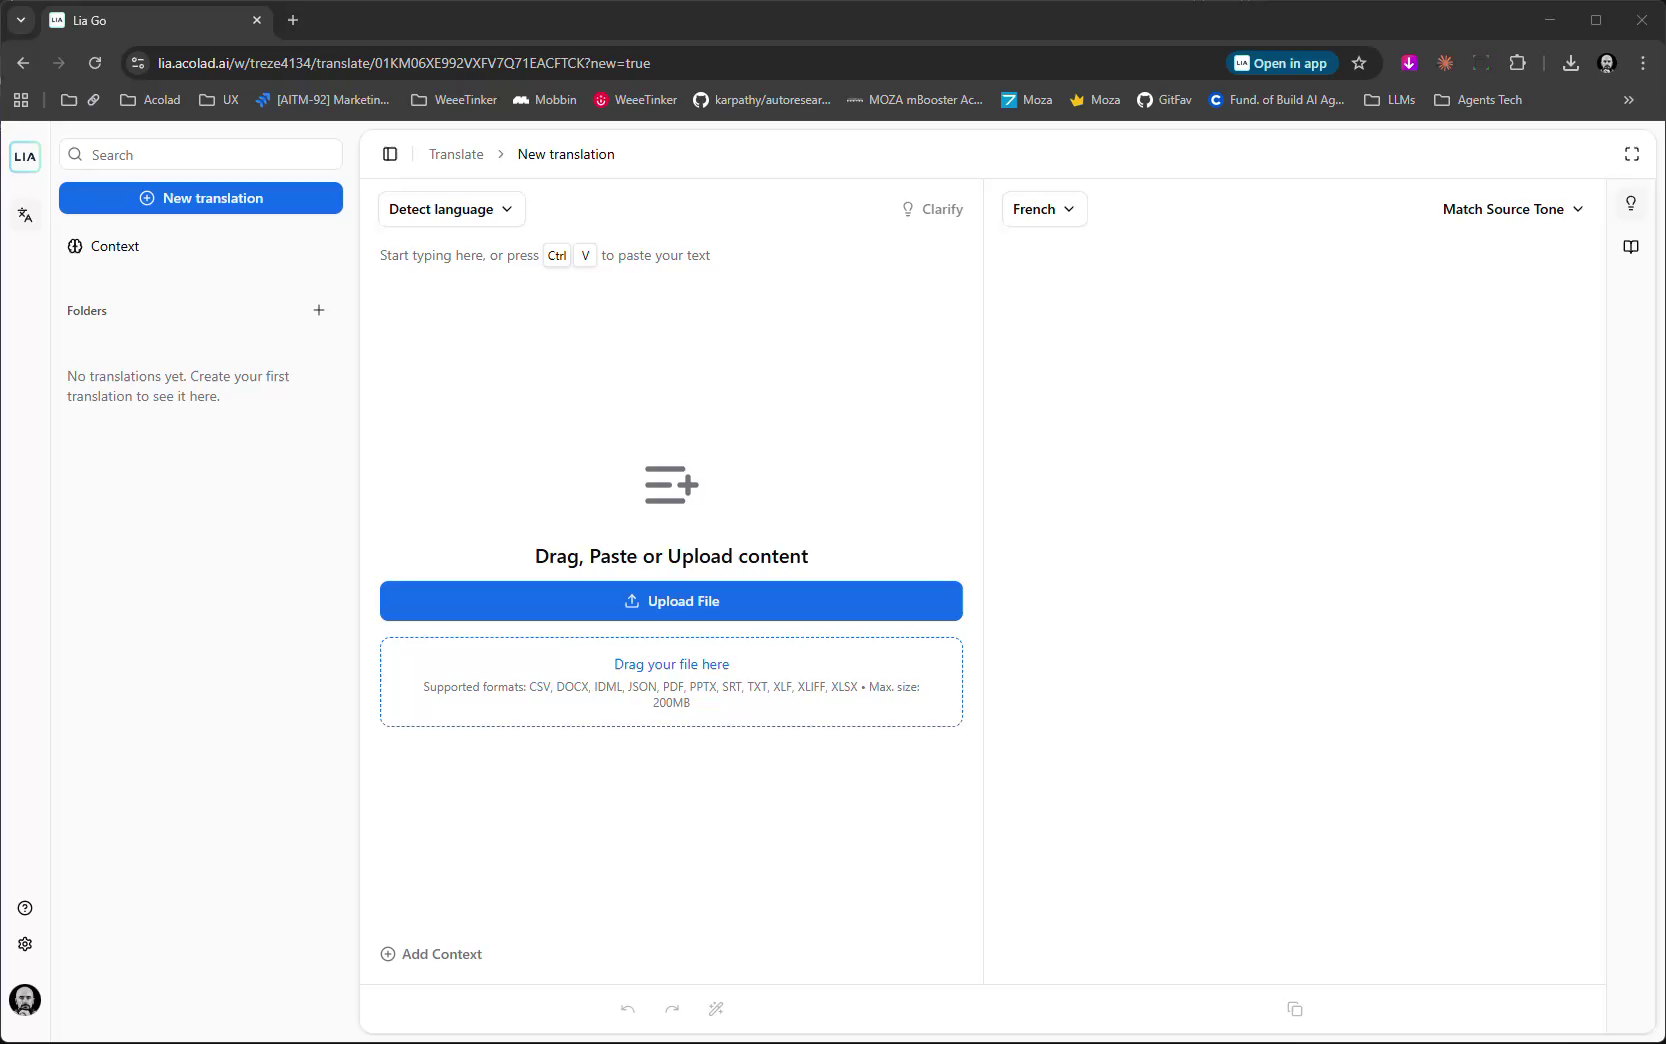Toggle the sidebar panel collapse icon
Viewport: 1666px width, 1044px height.
tap(390, 154)
